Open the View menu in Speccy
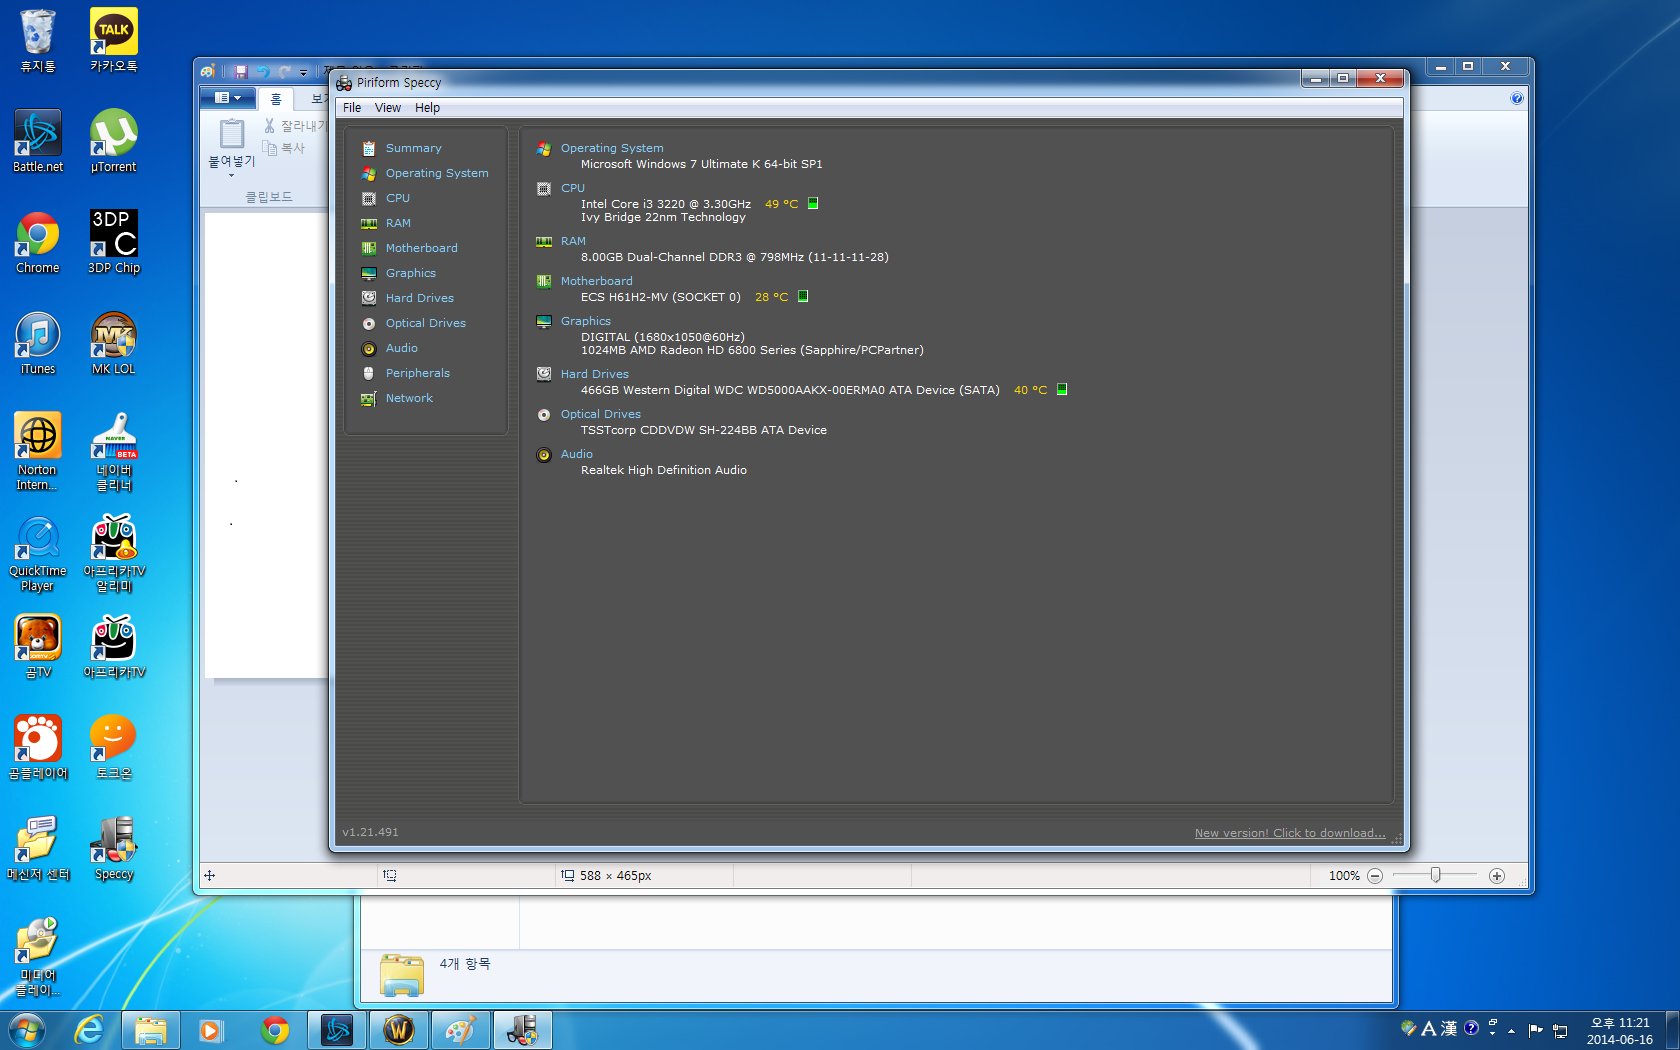The height and width of the screenshot is (1050, 1680). [388, 108]
